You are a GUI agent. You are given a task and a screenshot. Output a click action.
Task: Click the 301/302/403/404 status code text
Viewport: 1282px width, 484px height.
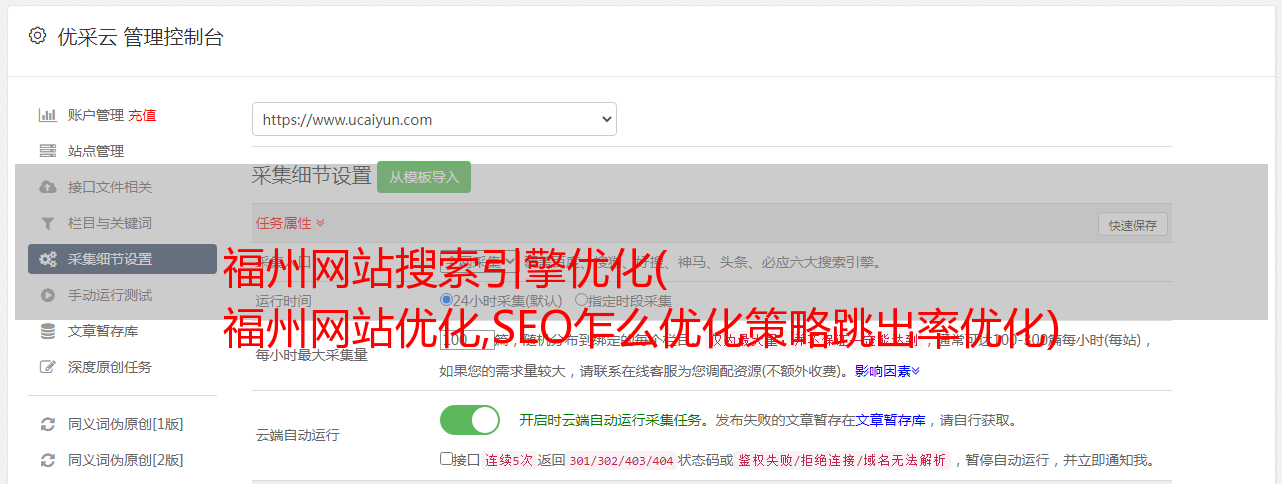click(x=621, y=461)
